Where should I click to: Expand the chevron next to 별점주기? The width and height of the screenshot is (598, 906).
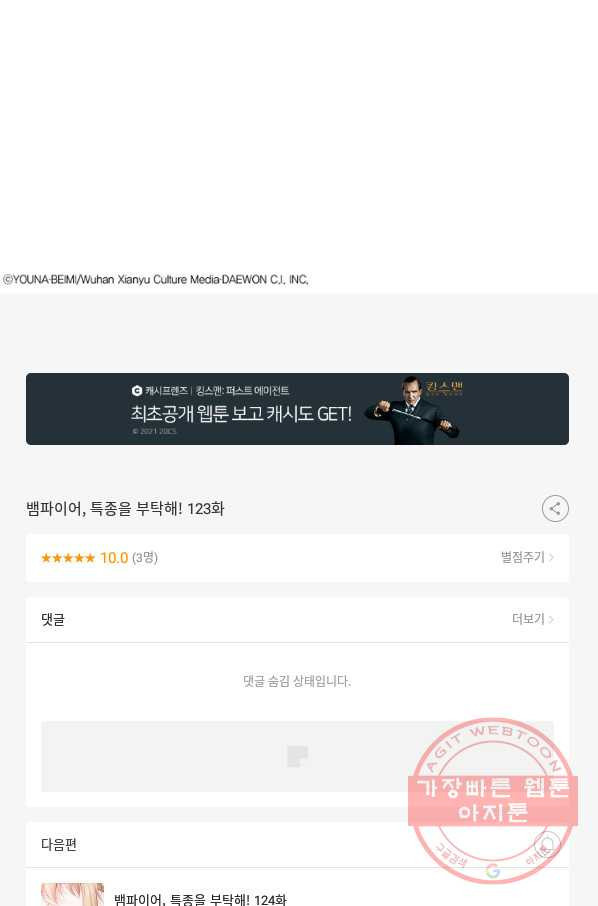552,558
